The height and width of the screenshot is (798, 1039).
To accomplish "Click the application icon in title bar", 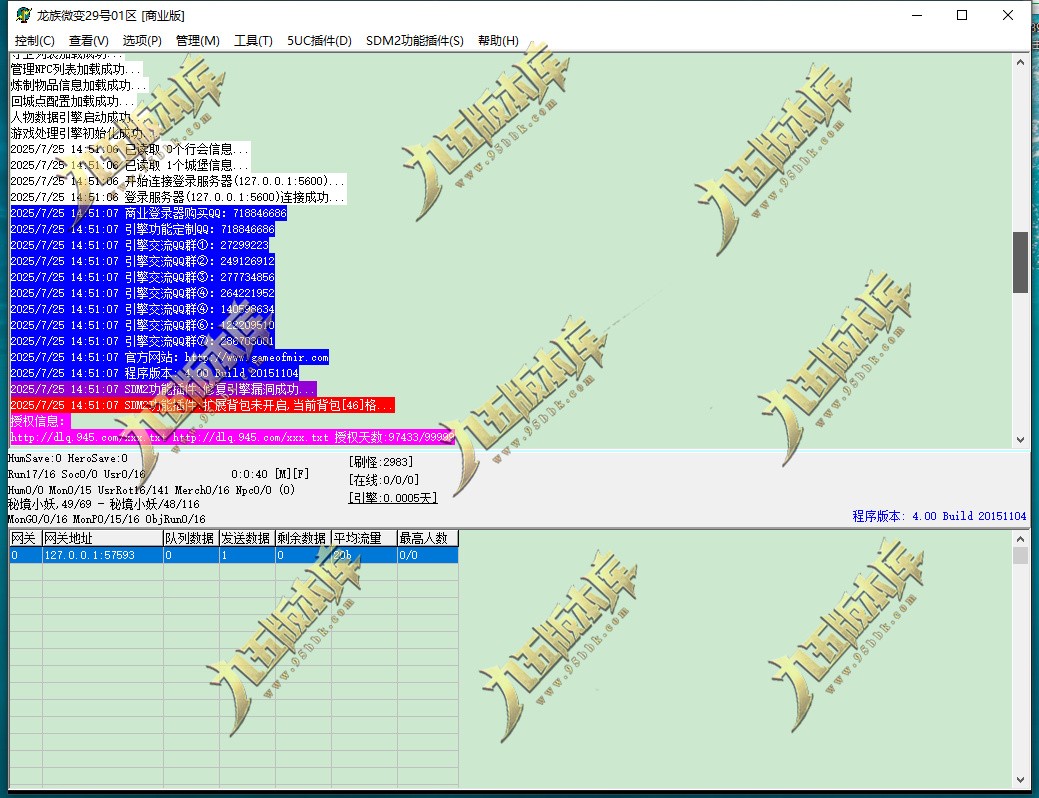I will tap(24, 15).
